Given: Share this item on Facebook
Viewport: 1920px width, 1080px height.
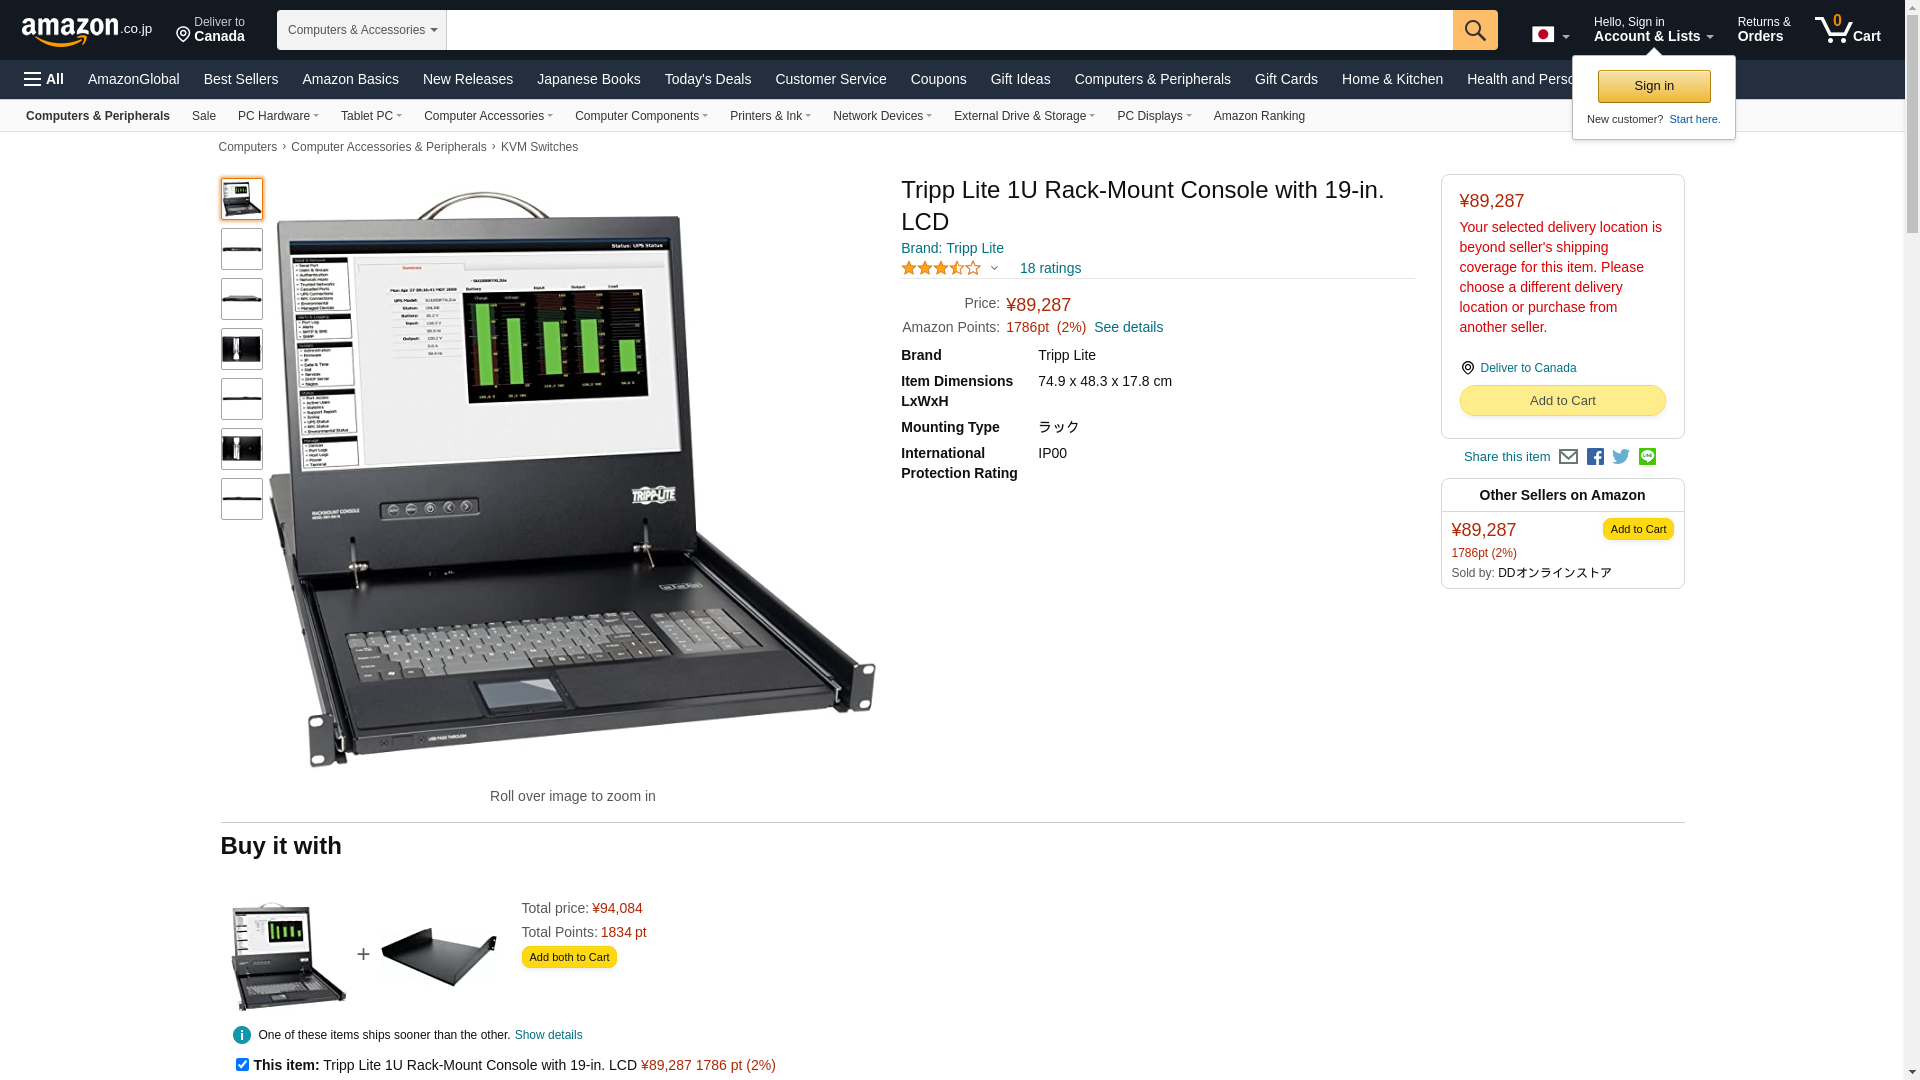Looking at the screenshot, I should tap(1595, 457).
